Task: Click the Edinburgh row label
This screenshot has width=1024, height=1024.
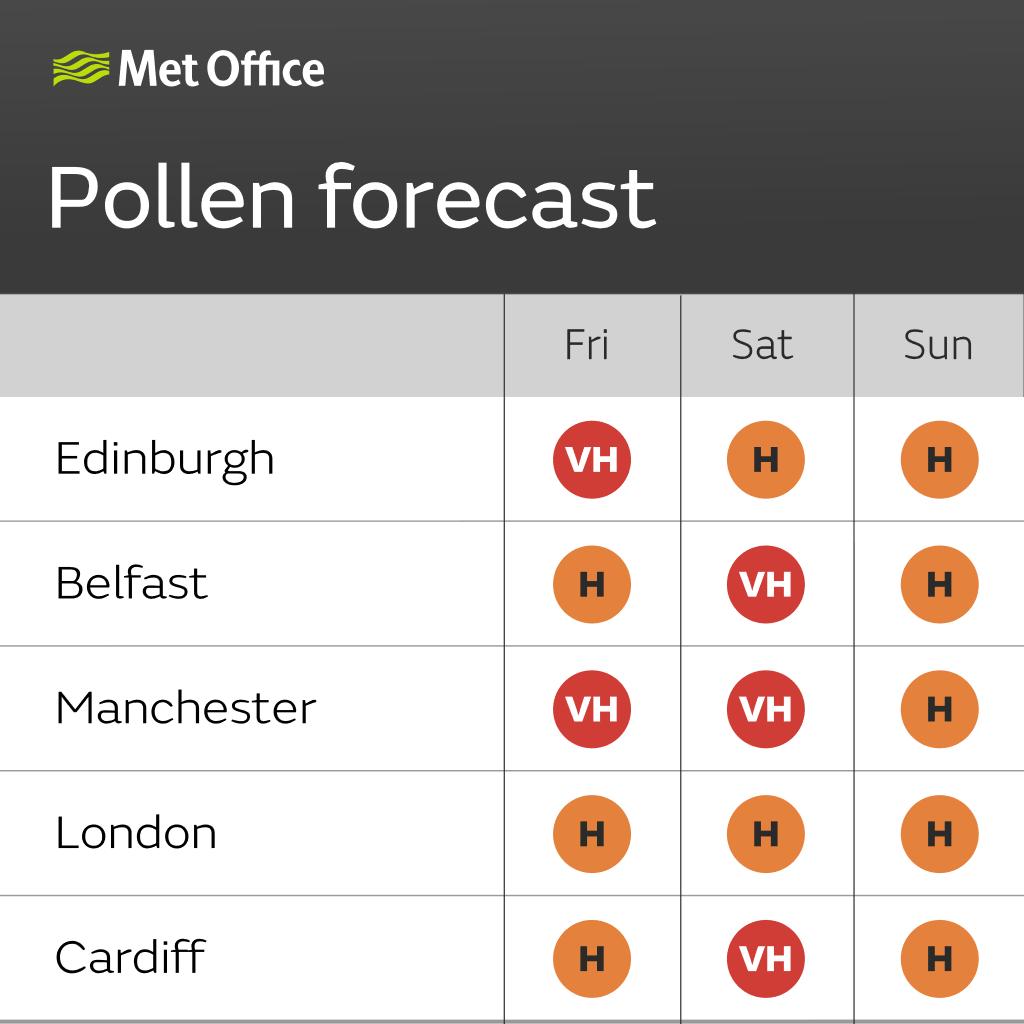Action: 165,459
